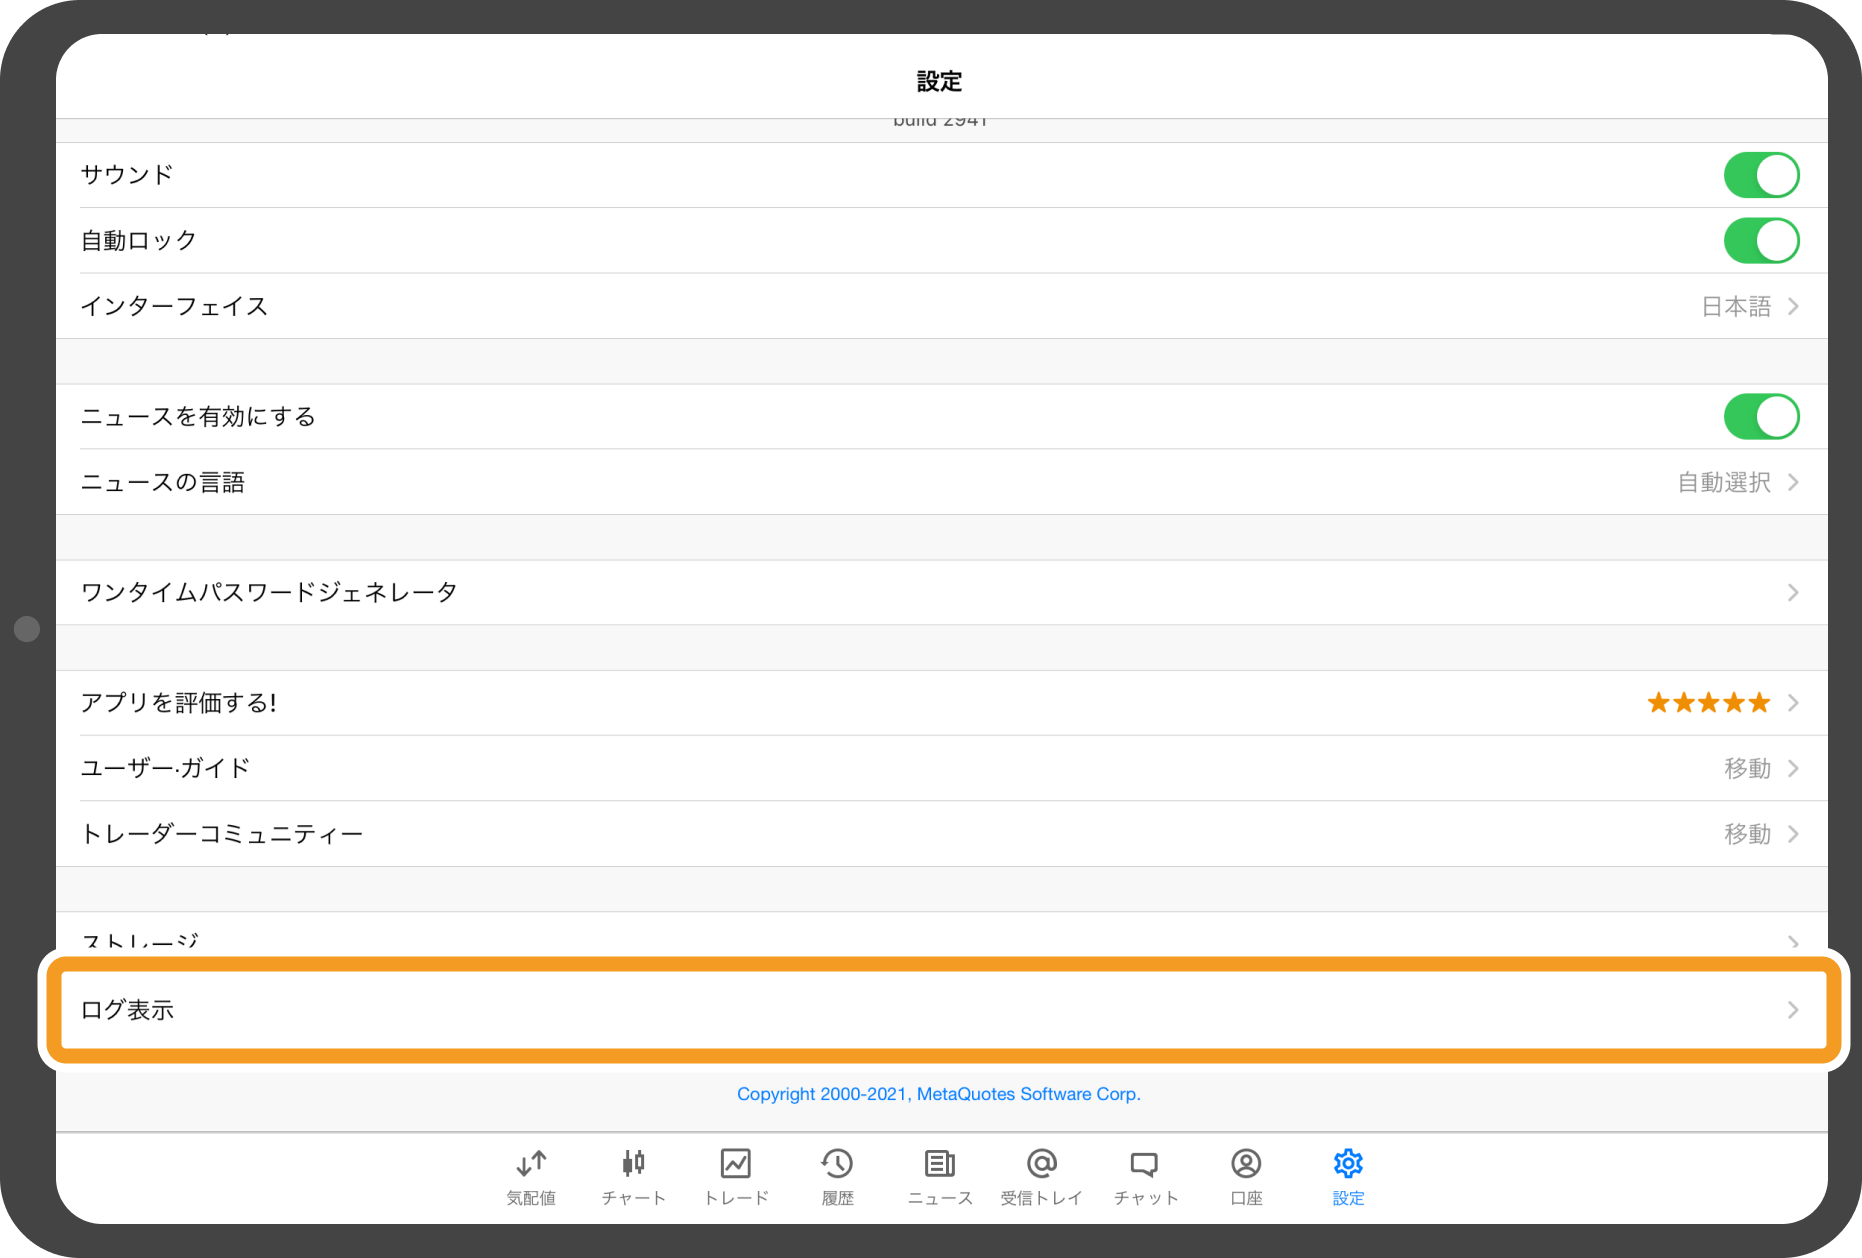
Task: Switch to the チャート tab label
Action: point(633,1198)
